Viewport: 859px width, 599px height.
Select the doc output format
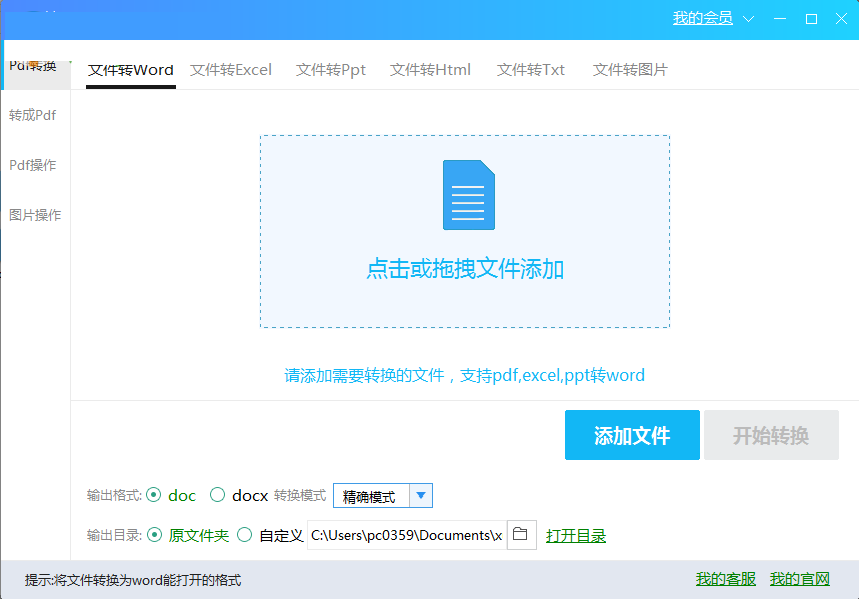pyautogui.click(x=156, y=495)
